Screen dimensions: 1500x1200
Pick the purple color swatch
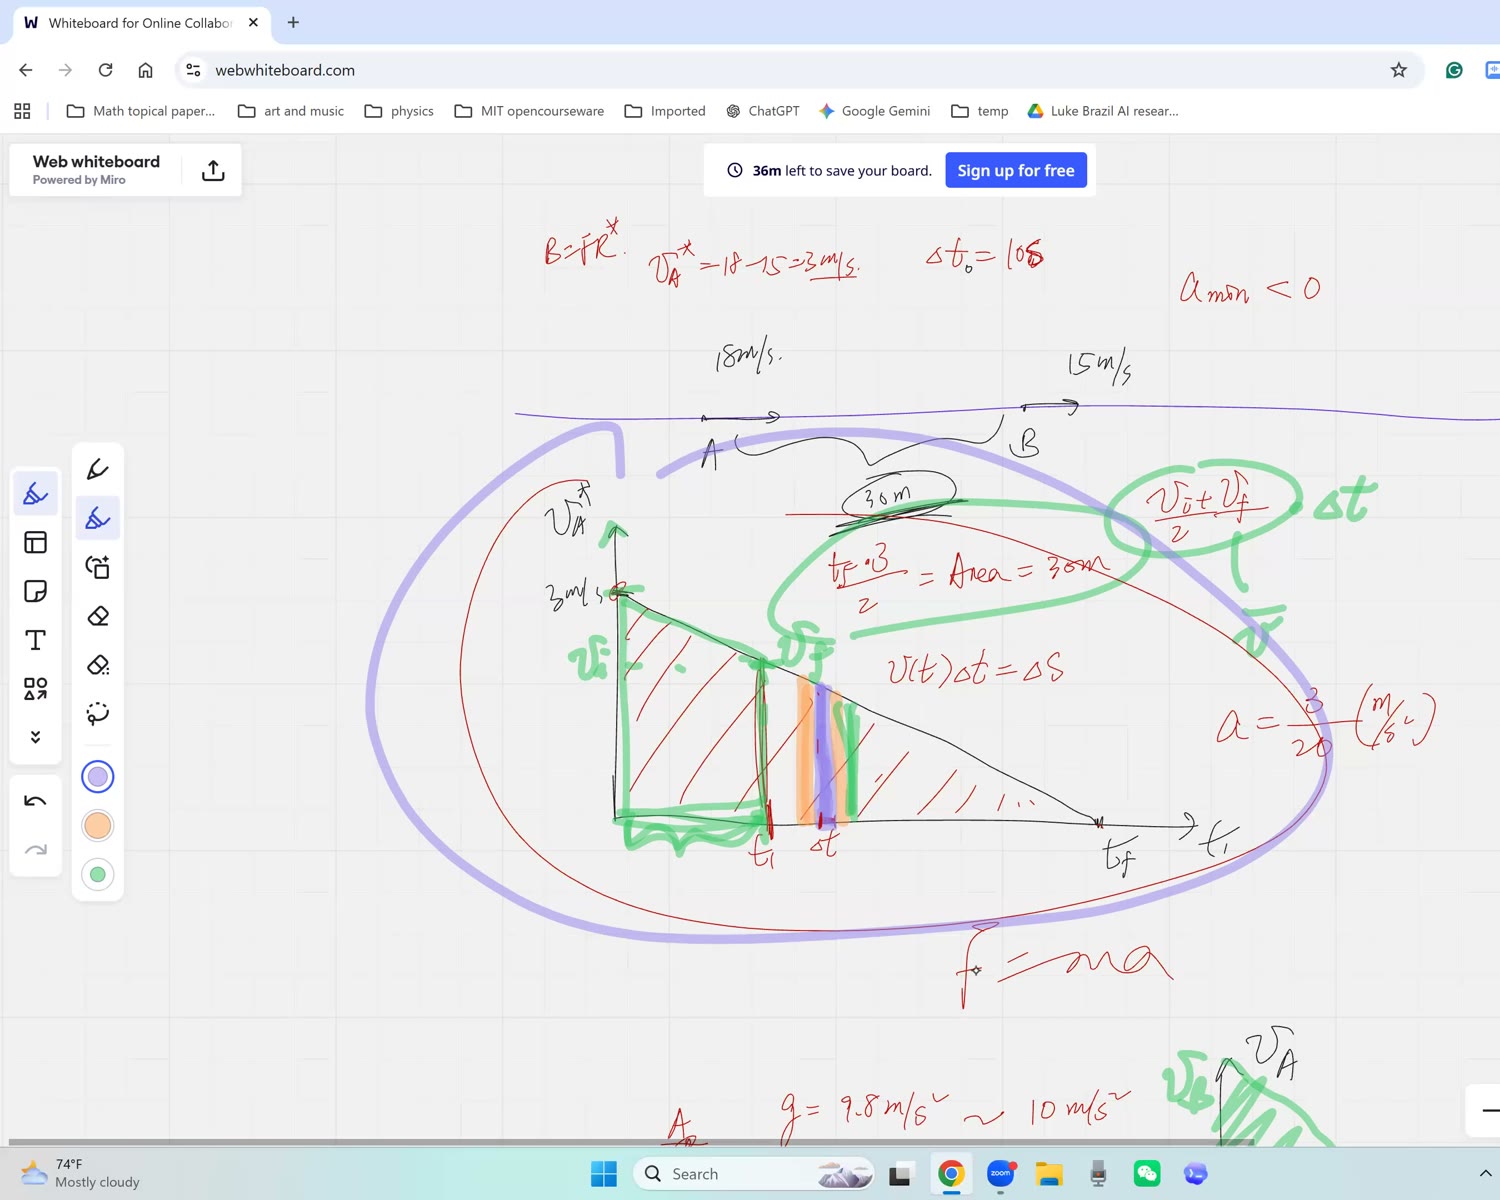click(98, 777)
